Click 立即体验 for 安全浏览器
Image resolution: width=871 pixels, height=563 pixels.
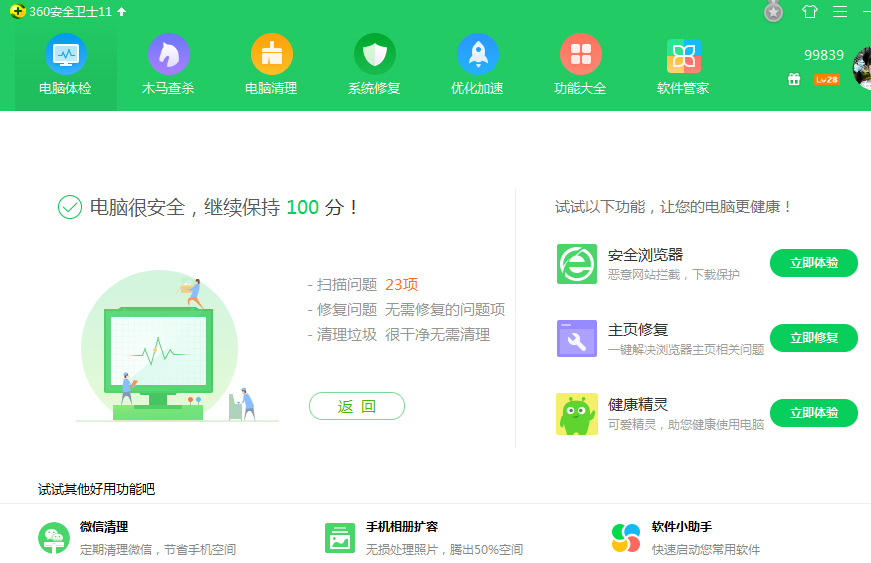pos(813,263)
